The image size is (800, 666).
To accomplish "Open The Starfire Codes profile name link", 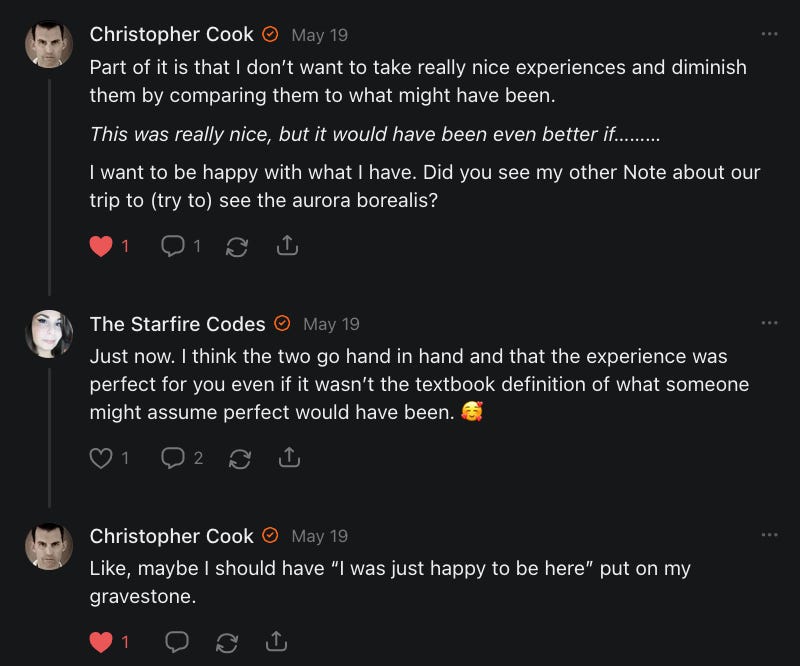I will [x=177, y=324].
